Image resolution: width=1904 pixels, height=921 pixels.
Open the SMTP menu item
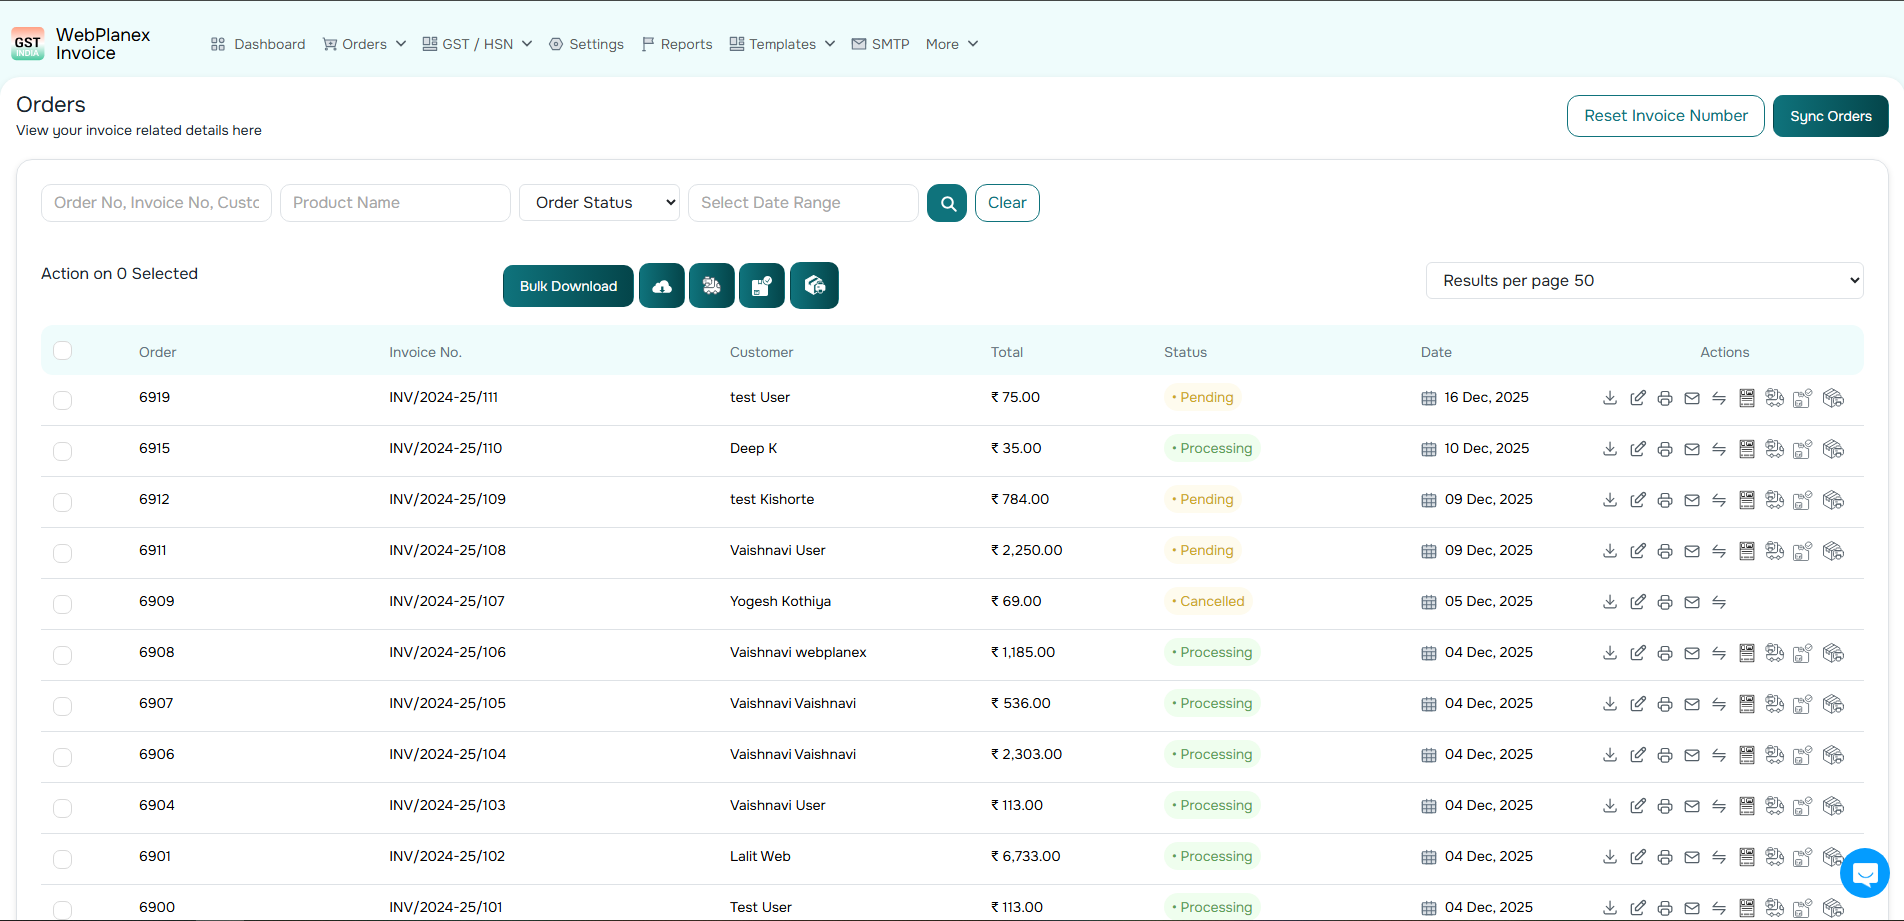(x=880, y=44)
